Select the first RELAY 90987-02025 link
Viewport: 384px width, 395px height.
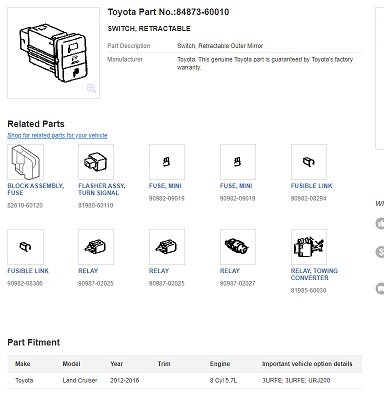coord(88,271)
